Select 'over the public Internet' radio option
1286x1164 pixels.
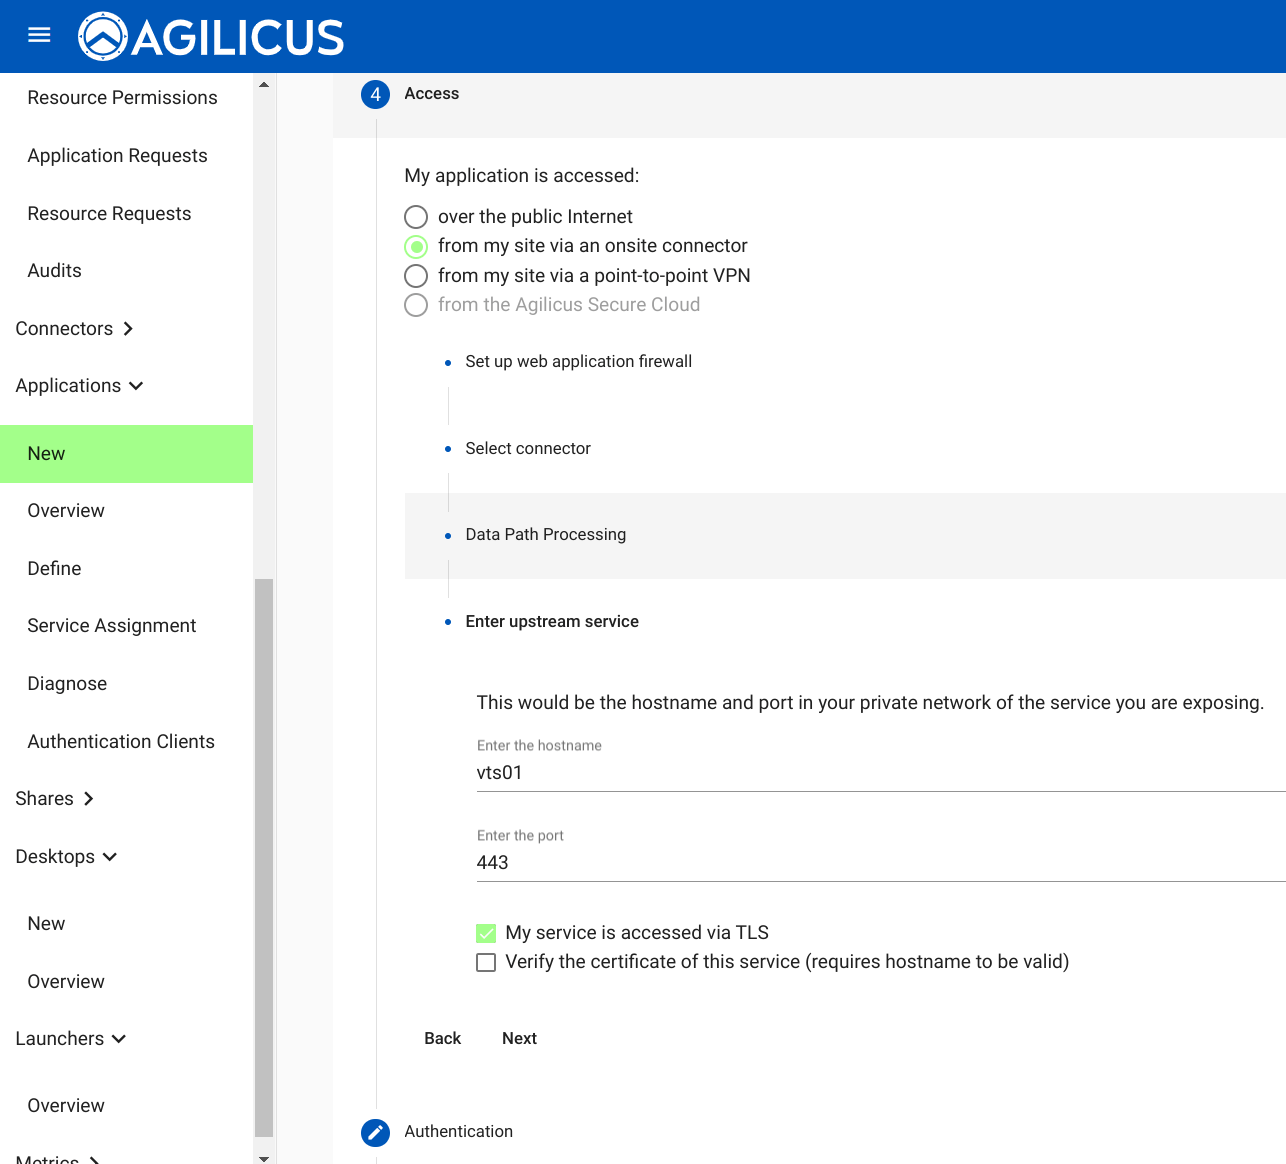click(416, 217)
